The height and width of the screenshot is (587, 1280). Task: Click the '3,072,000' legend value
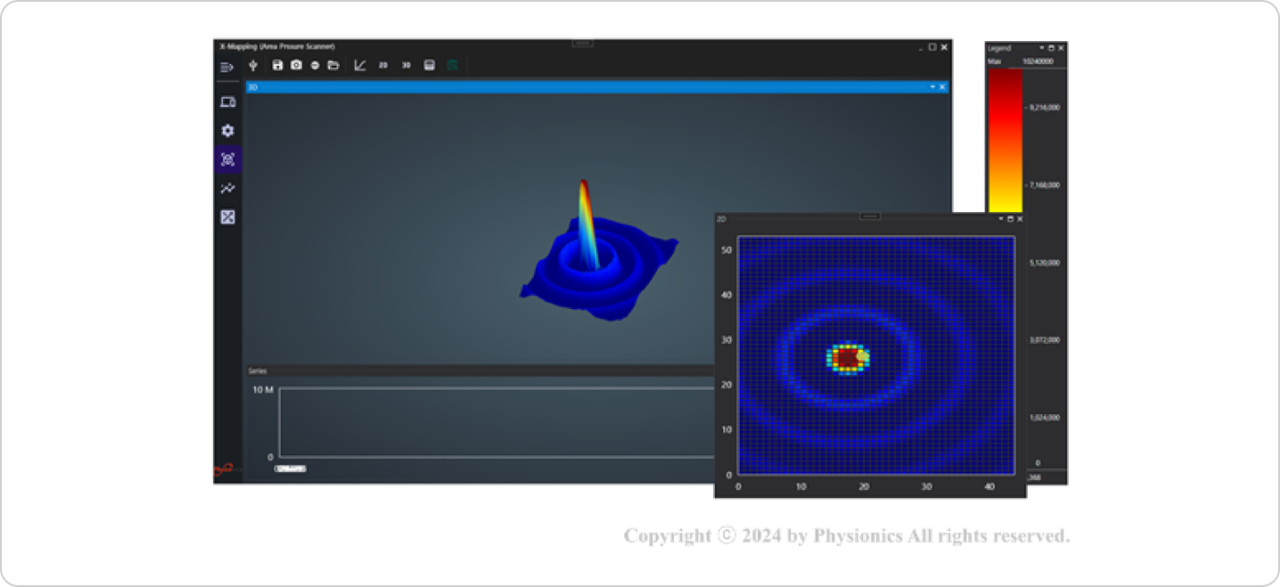coord(1045,340)
